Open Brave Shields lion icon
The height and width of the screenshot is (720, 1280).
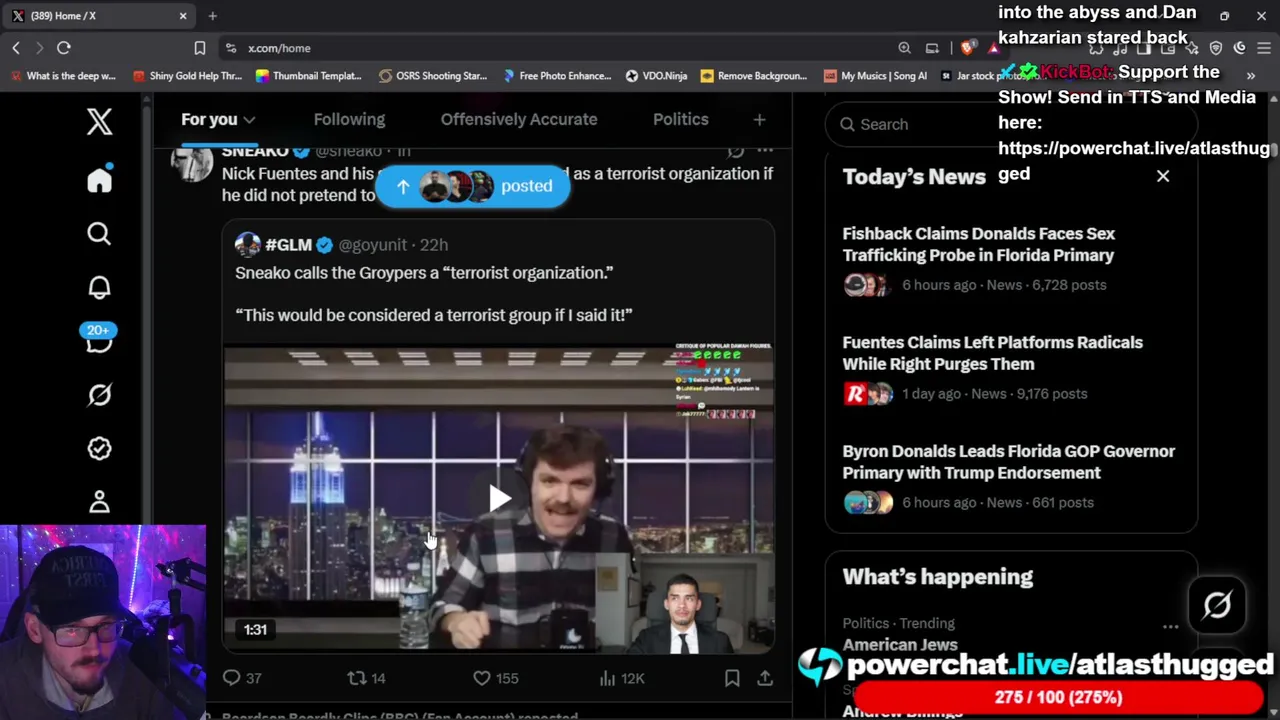967,48
